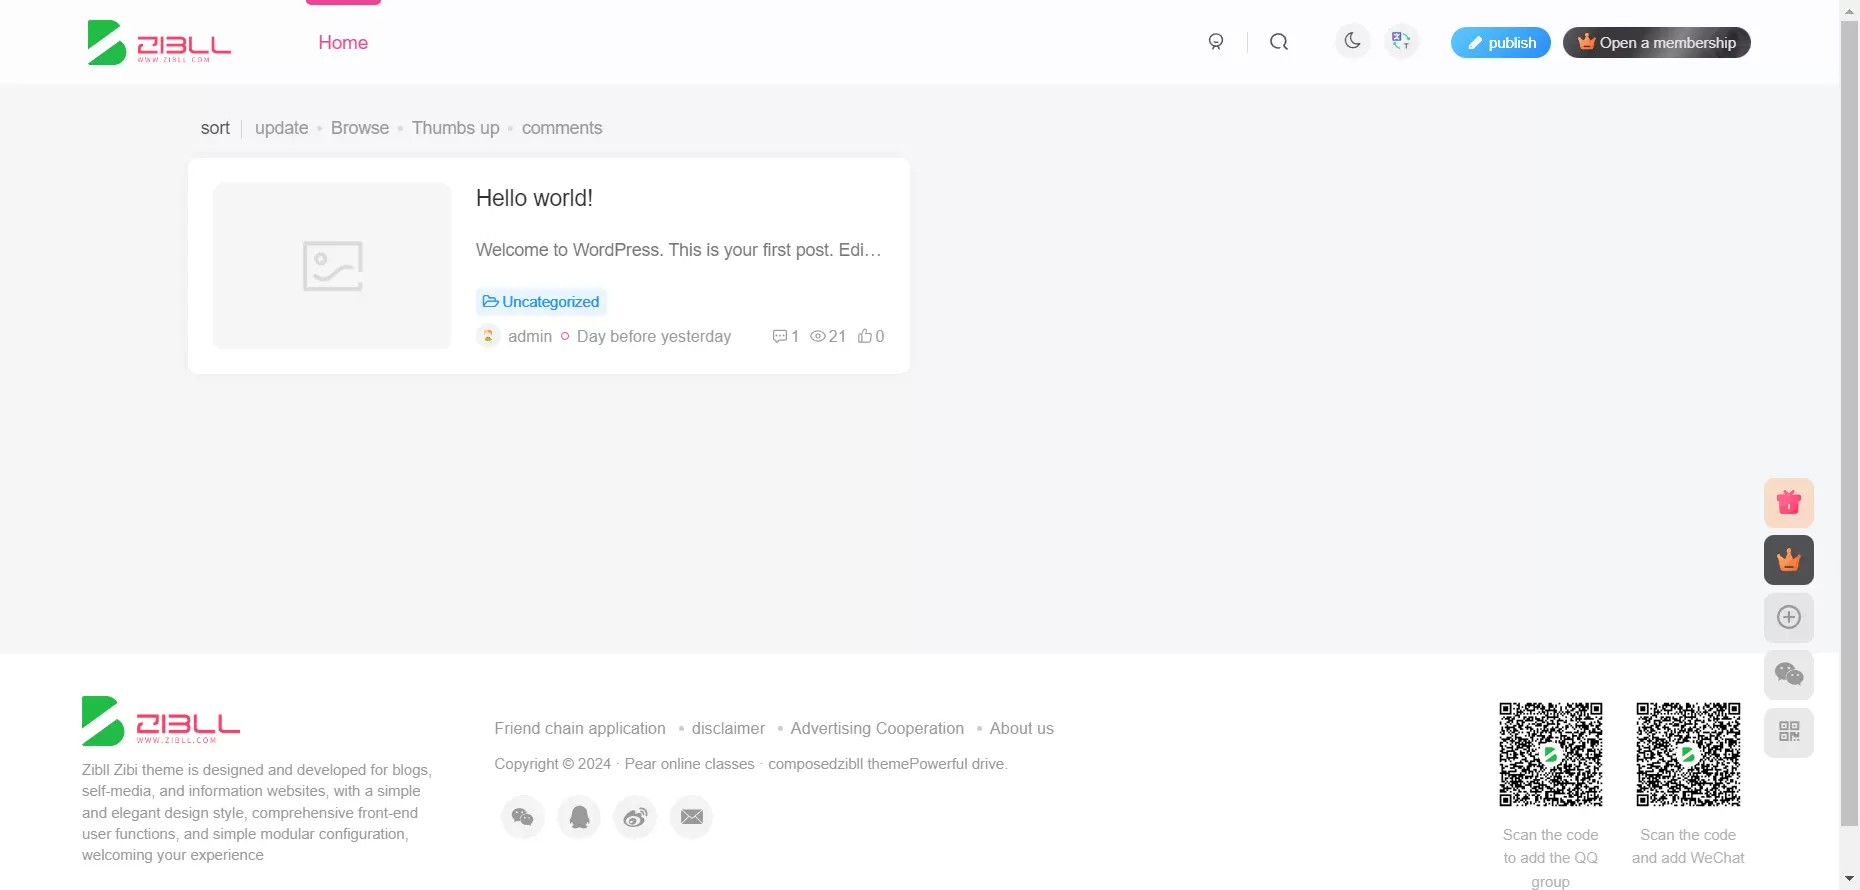Click the lightbulb icon beside search
Viewport: 1860px width, 890px height.
point(1216,42)
